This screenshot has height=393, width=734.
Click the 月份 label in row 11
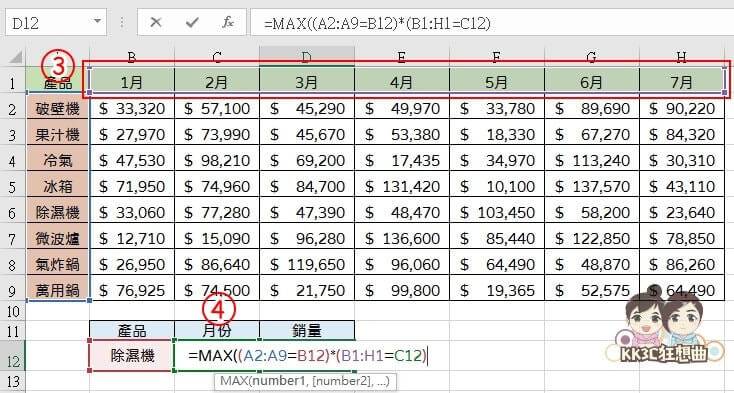point(217,331)
